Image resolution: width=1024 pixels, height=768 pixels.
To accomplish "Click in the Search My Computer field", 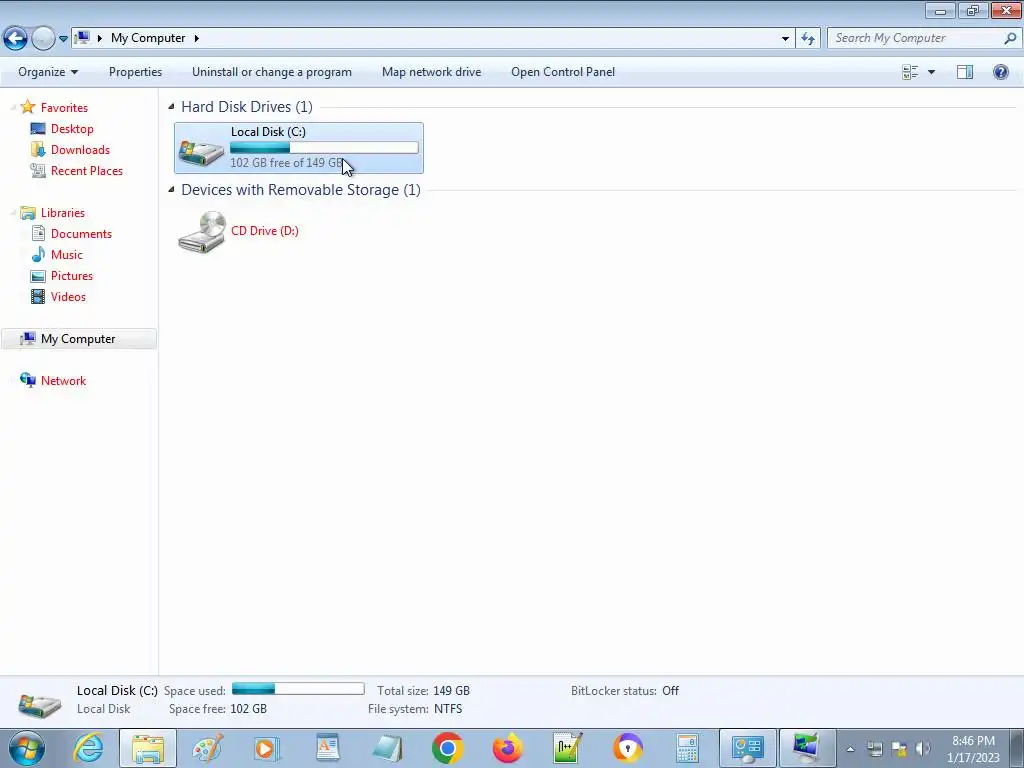I will coord(918,38).
